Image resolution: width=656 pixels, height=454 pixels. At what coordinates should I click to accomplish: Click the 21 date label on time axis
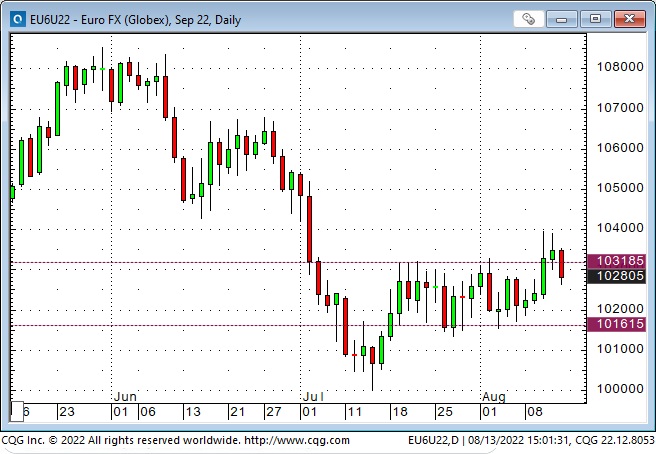click(237, 412)
